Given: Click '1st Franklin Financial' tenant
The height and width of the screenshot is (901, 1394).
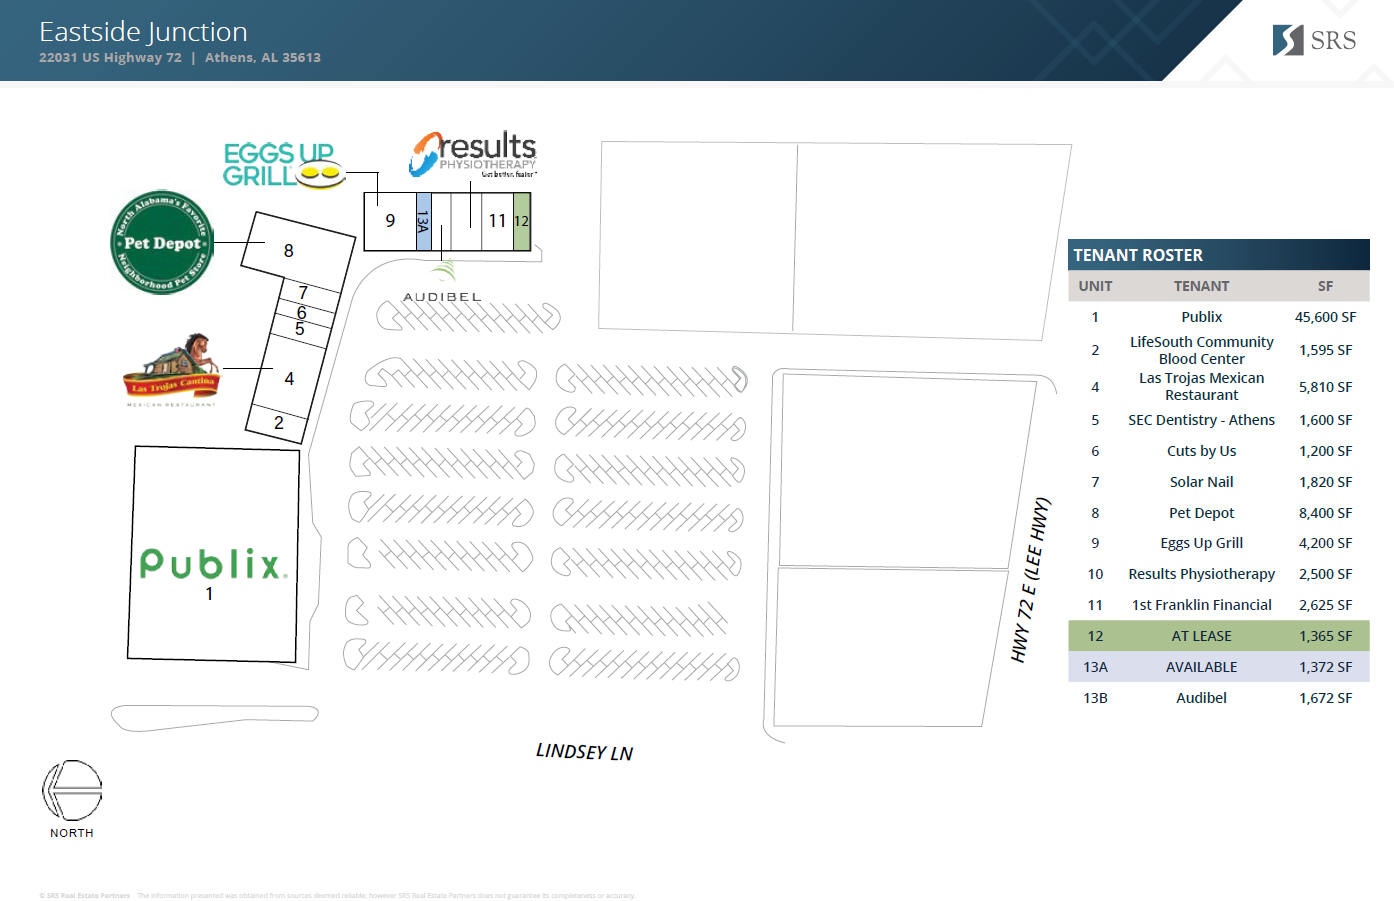Looking at the screenshot, I should click(1201, 605).
